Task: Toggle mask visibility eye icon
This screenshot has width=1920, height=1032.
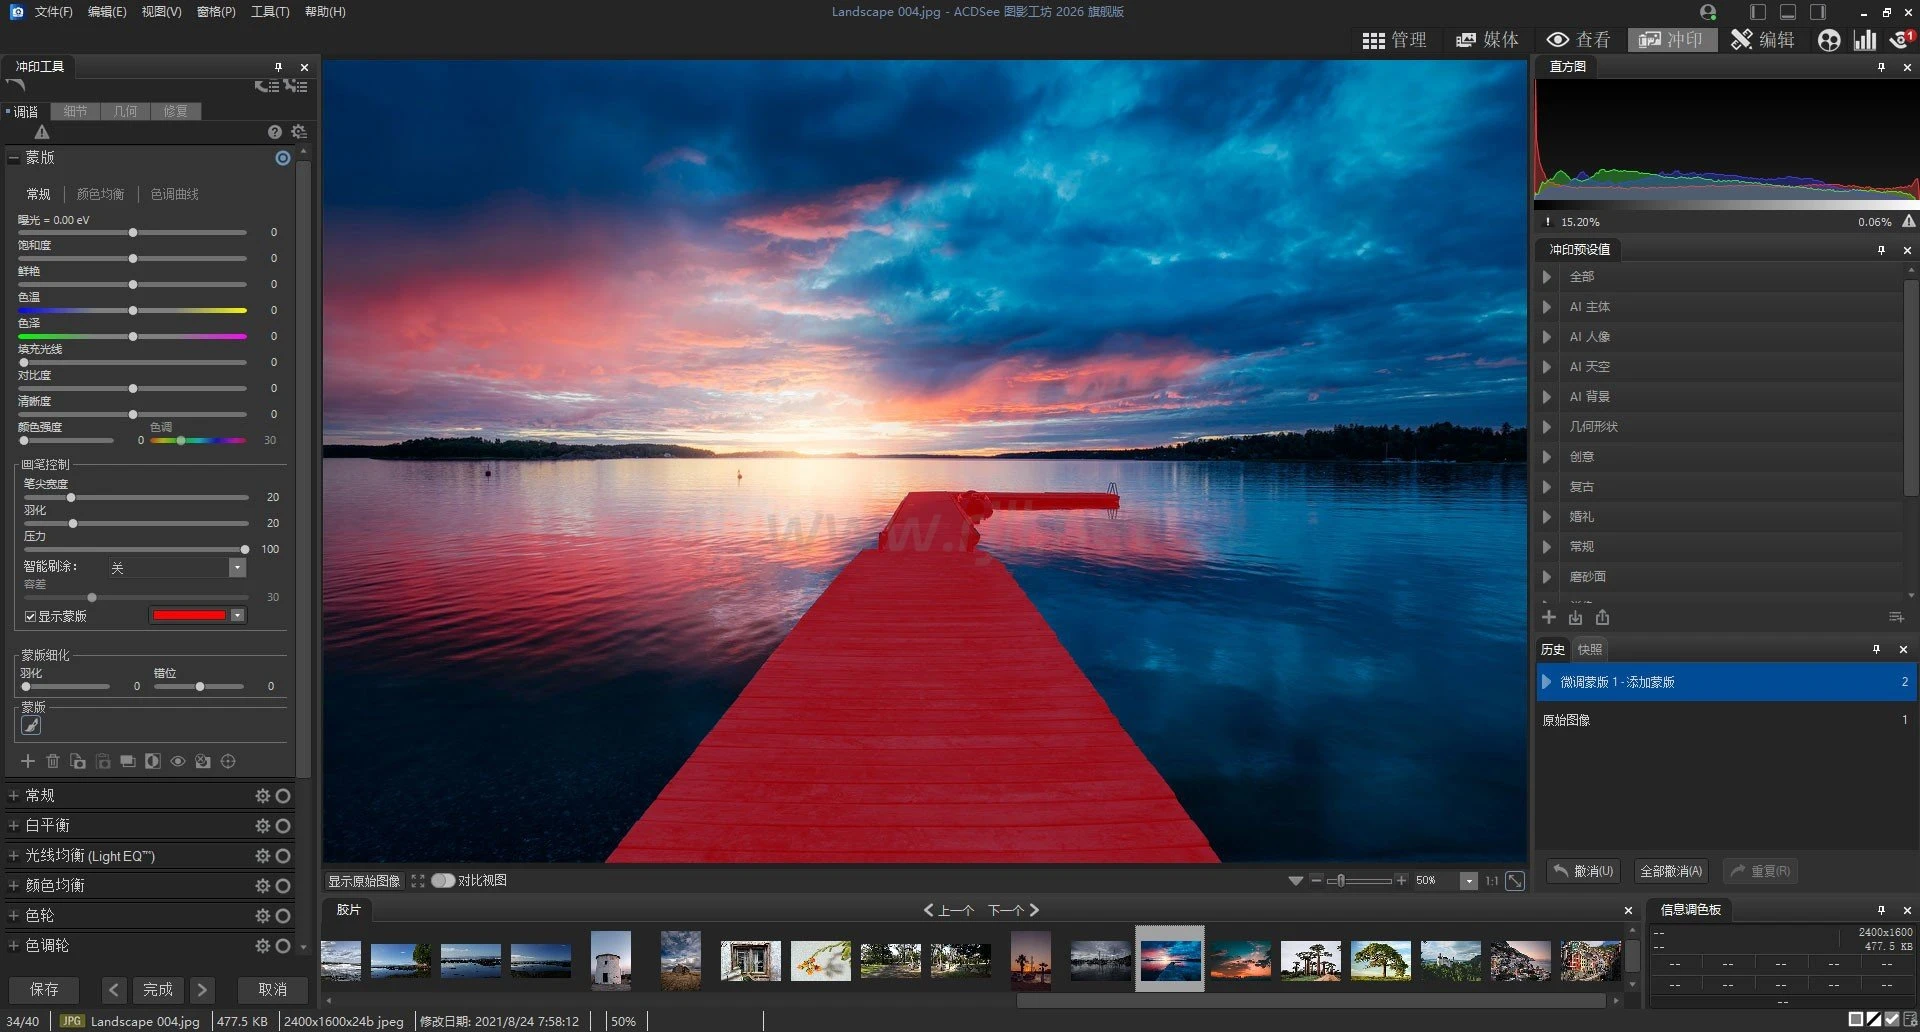Action: click(178, 761)
